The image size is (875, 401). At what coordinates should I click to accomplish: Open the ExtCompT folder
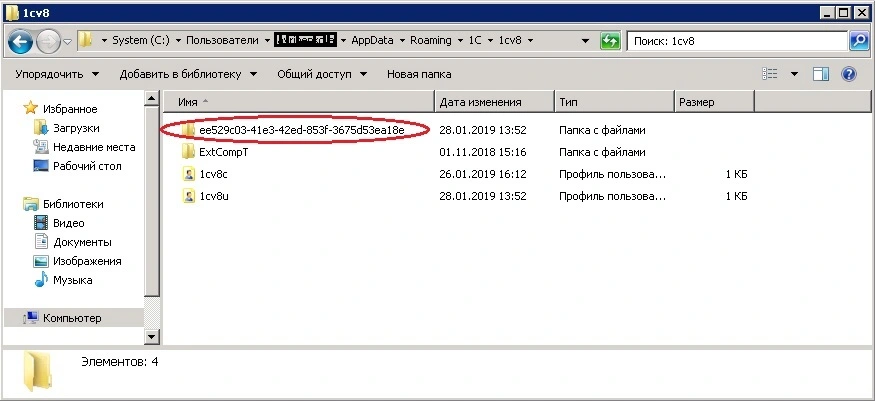(x=222, y=152)
